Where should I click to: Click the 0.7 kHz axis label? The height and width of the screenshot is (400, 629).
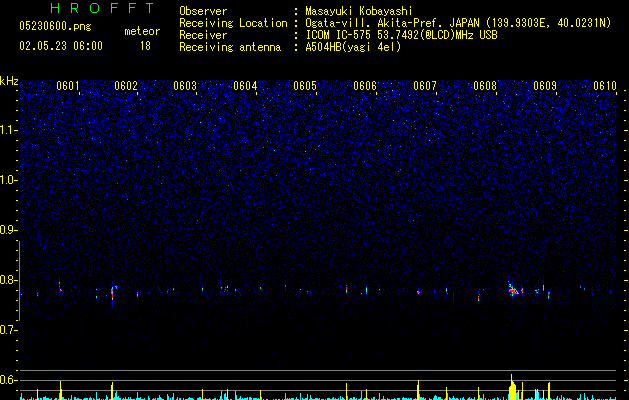(x=8, y=330)
